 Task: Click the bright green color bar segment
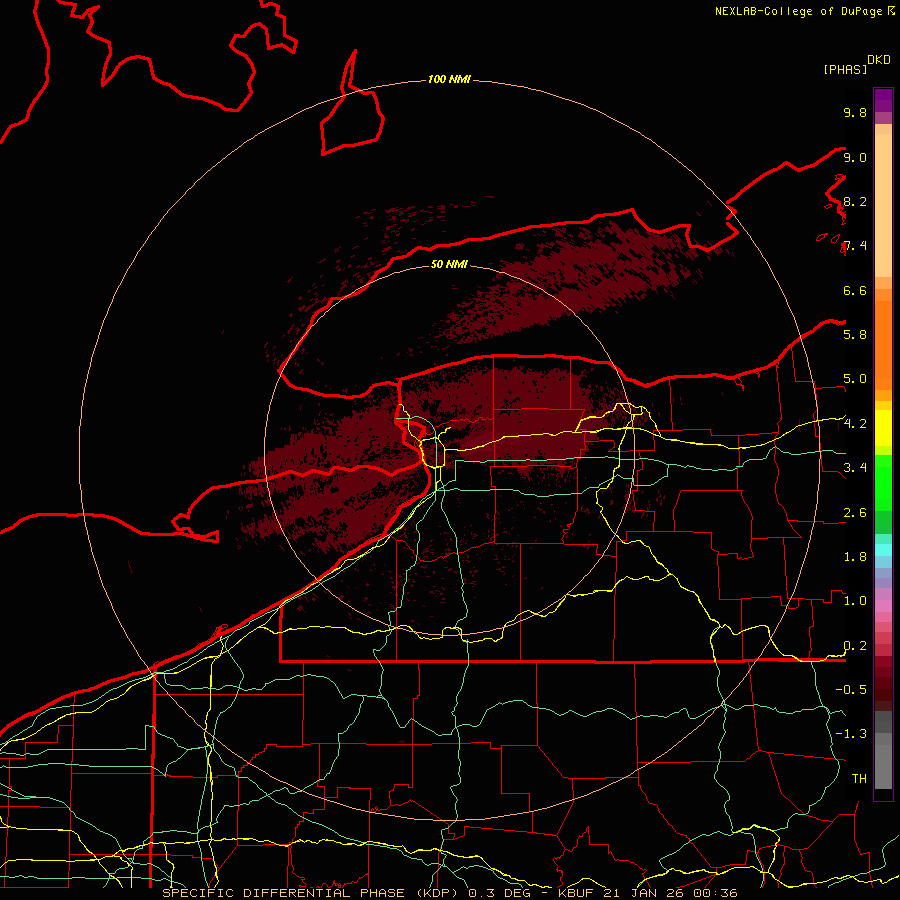(883, 482)
